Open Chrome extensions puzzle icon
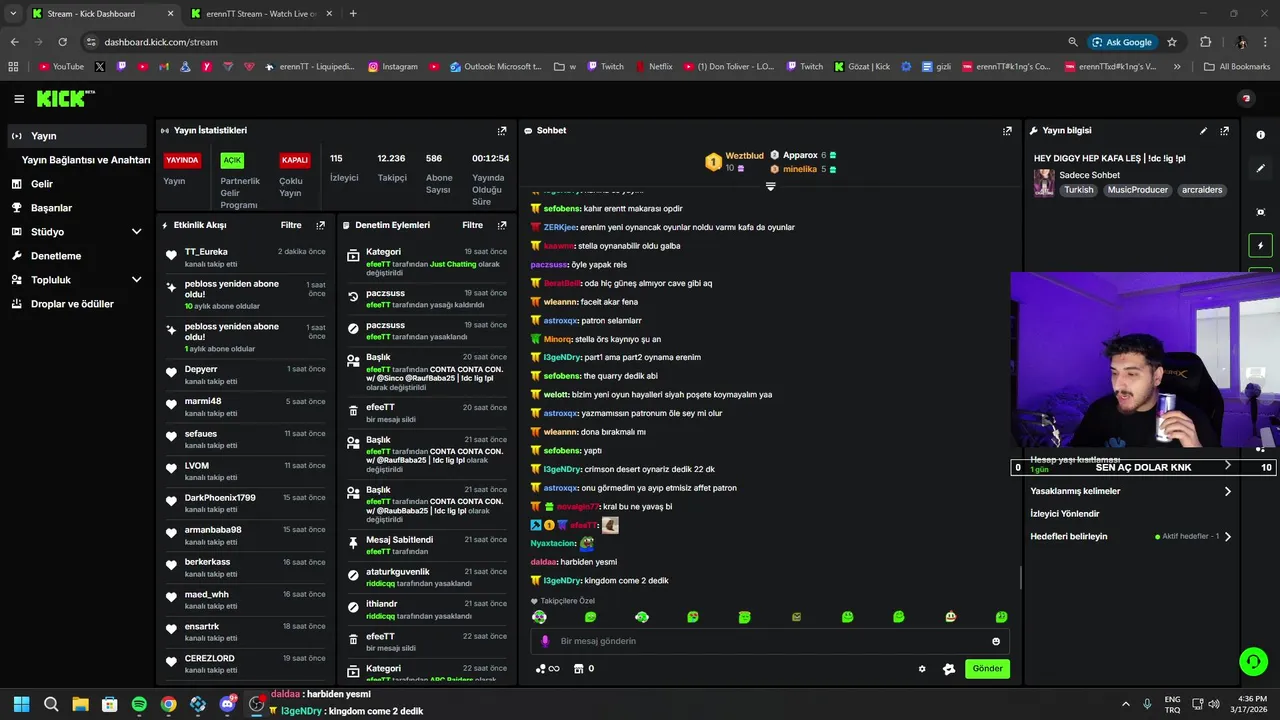This screenshot has width=1280, height=720. pyautogui.click(x=1205, y=42)
